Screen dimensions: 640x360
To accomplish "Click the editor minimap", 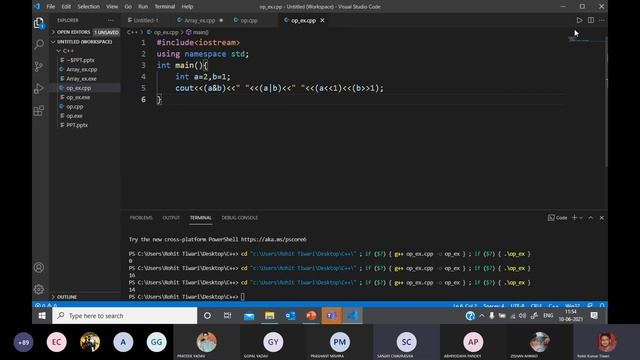I will pyautogui.click(x=586, y=40).
